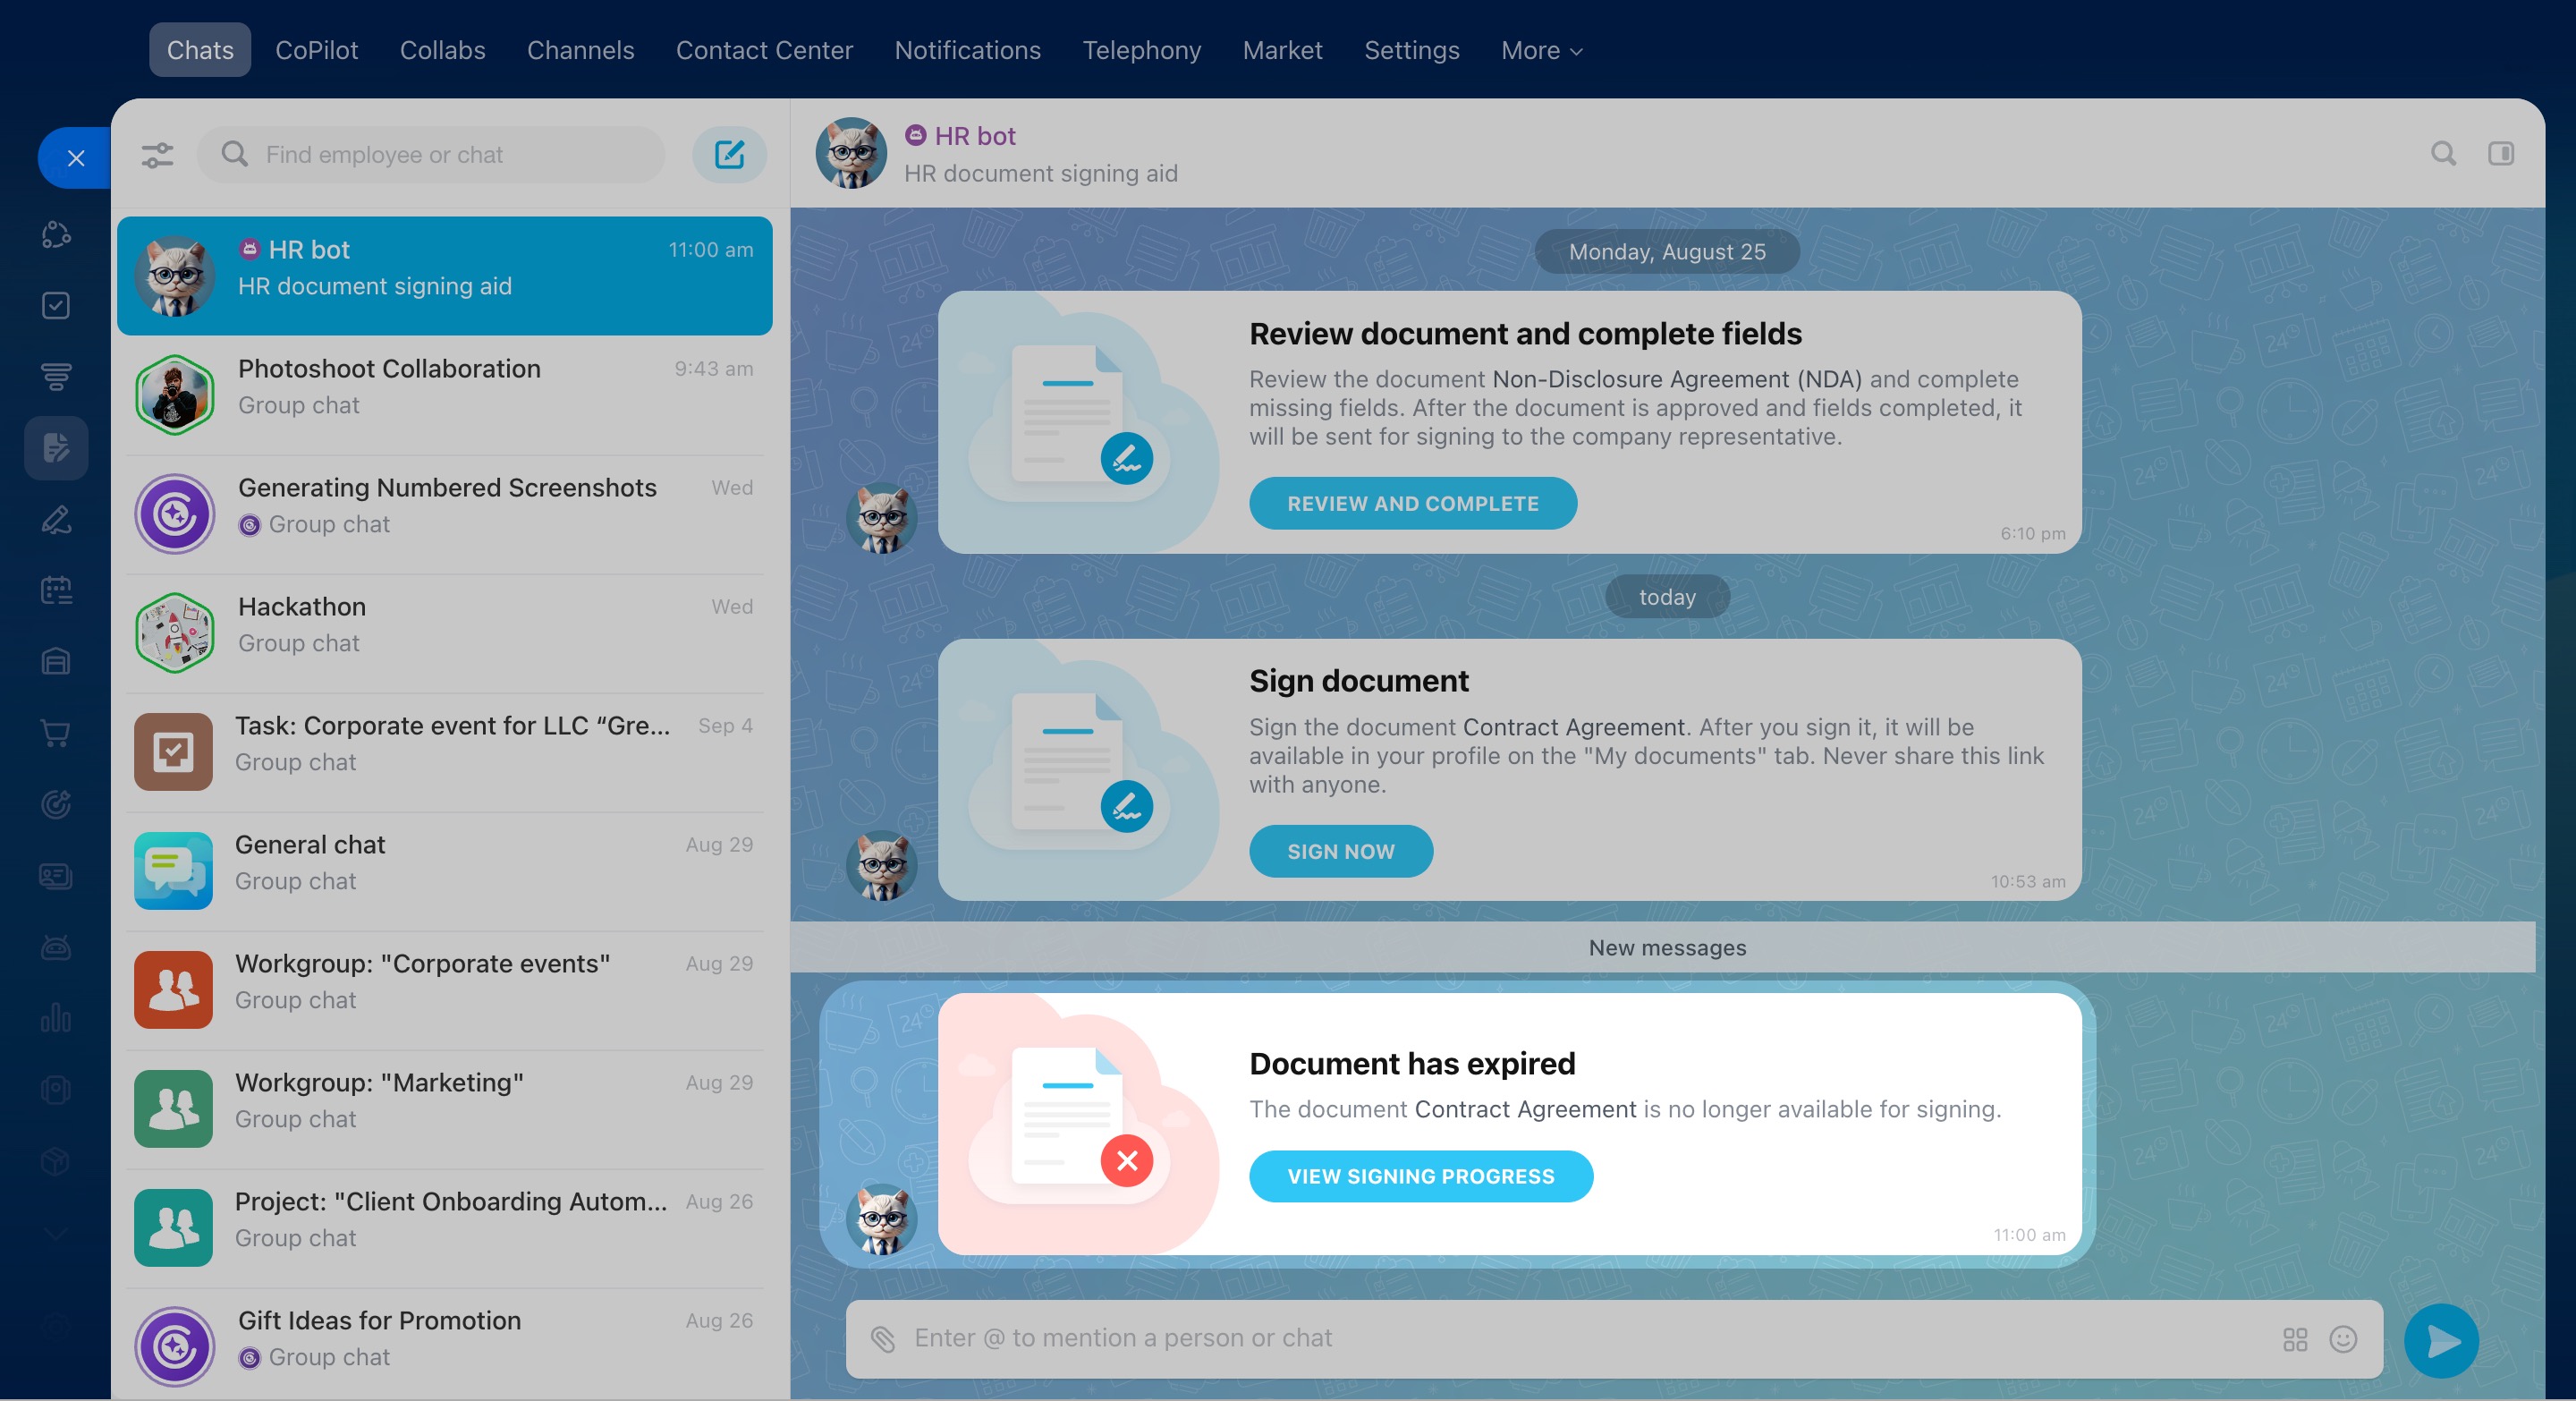Open the Contact Center tab
The width and height of the screenshot is (2576, 1401).
click(x=764, y=50)
